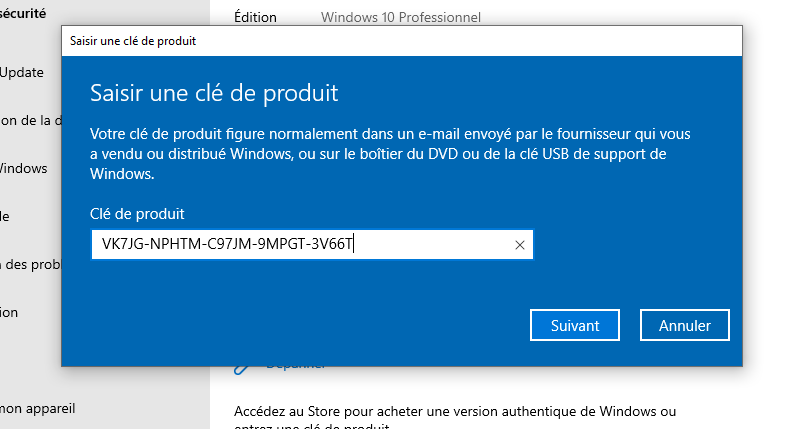The width and height of the screenshot is (796, 429).
Task: Open the Update entry in the sidebar
Action: click(22, 72)
